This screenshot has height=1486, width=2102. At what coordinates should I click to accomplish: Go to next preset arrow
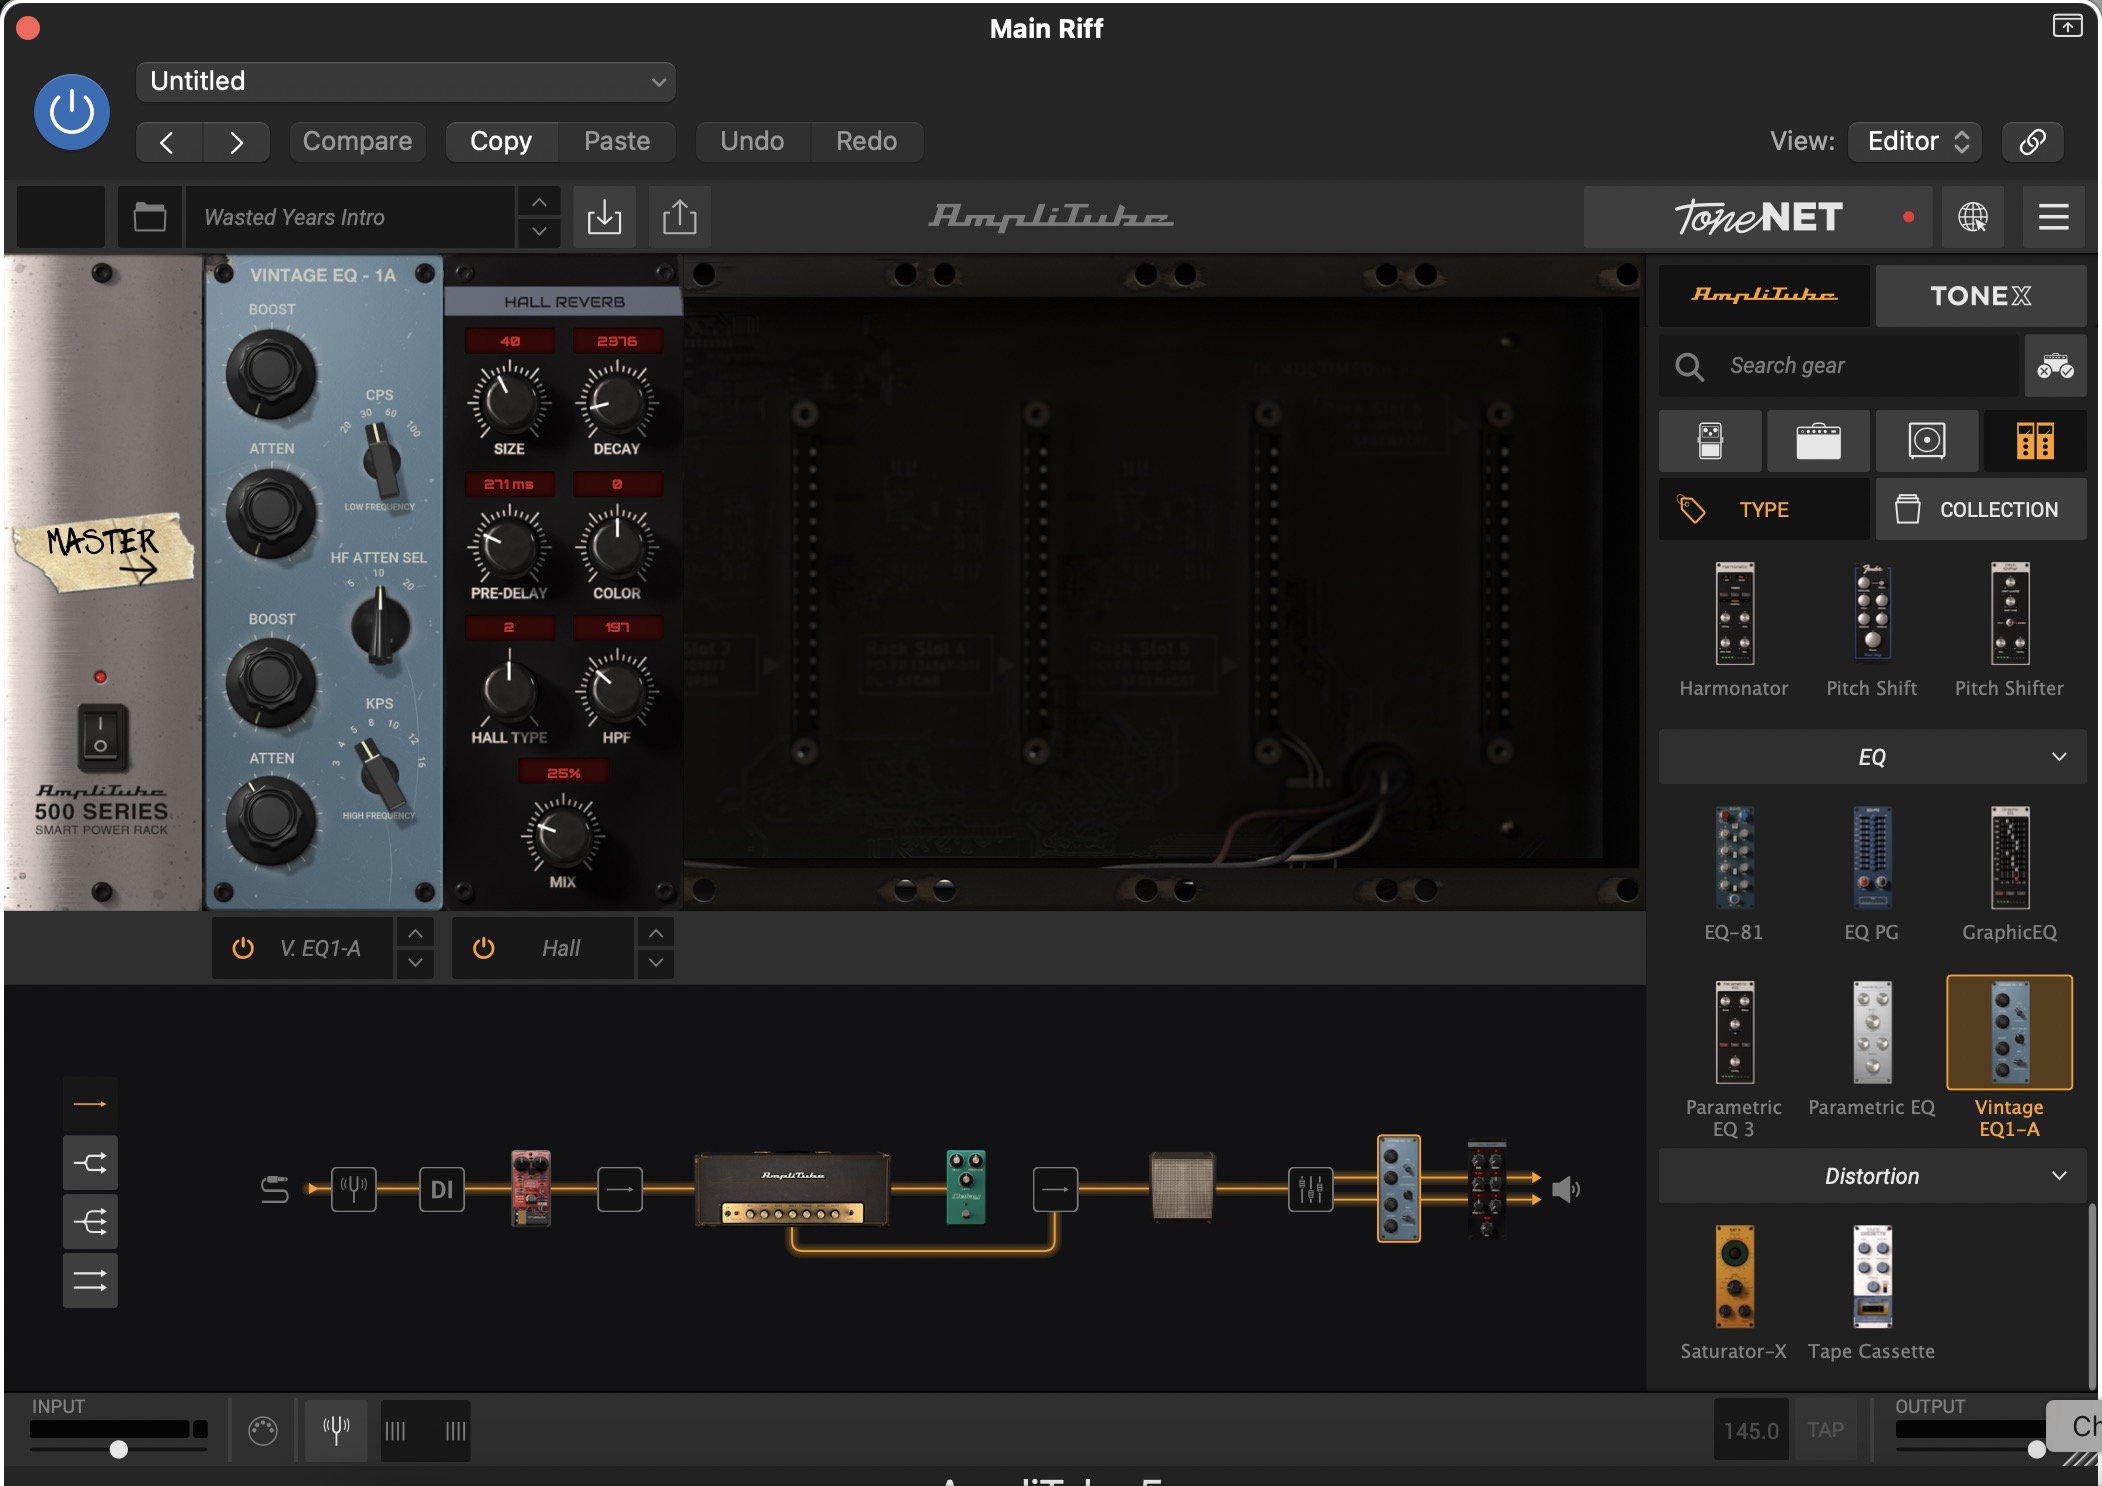tap(236, 142)
